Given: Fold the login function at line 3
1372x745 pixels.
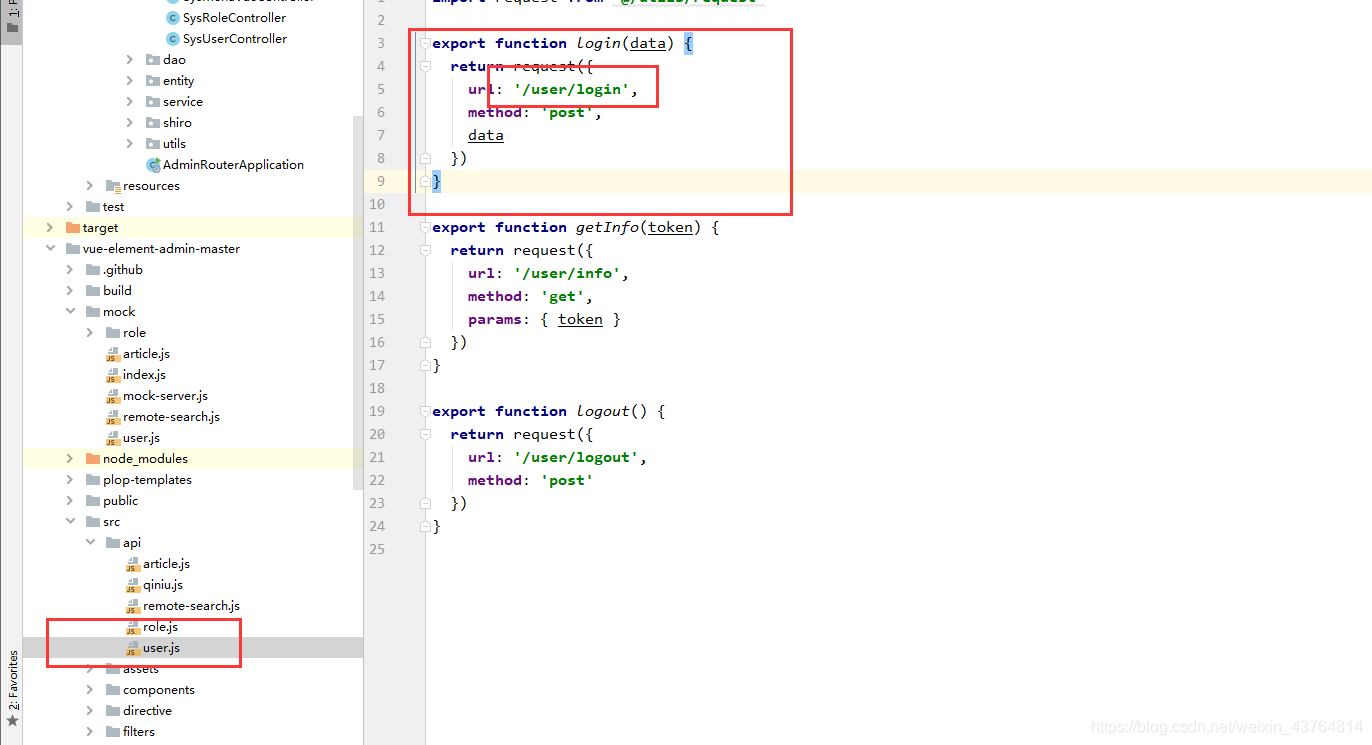Looking at the screenshot, I should pos(425,43).
